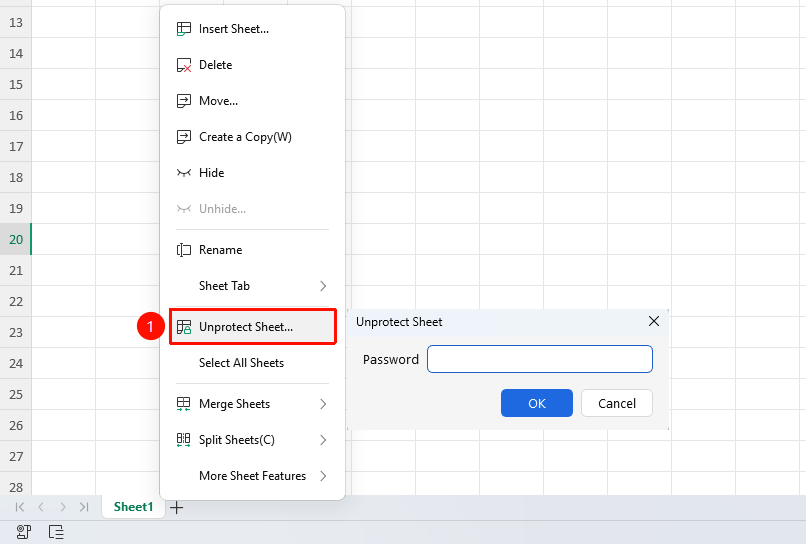The image size is (806, 544).
Task: Select row header 19
Action: tap(16, 208)
